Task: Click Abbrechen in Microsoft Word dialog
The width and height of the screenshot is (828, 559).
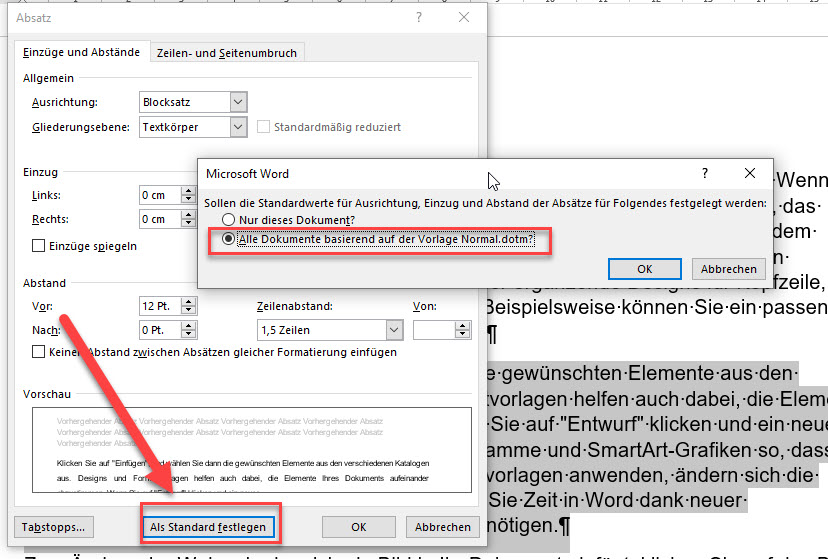Action: (x=728, y=269)
